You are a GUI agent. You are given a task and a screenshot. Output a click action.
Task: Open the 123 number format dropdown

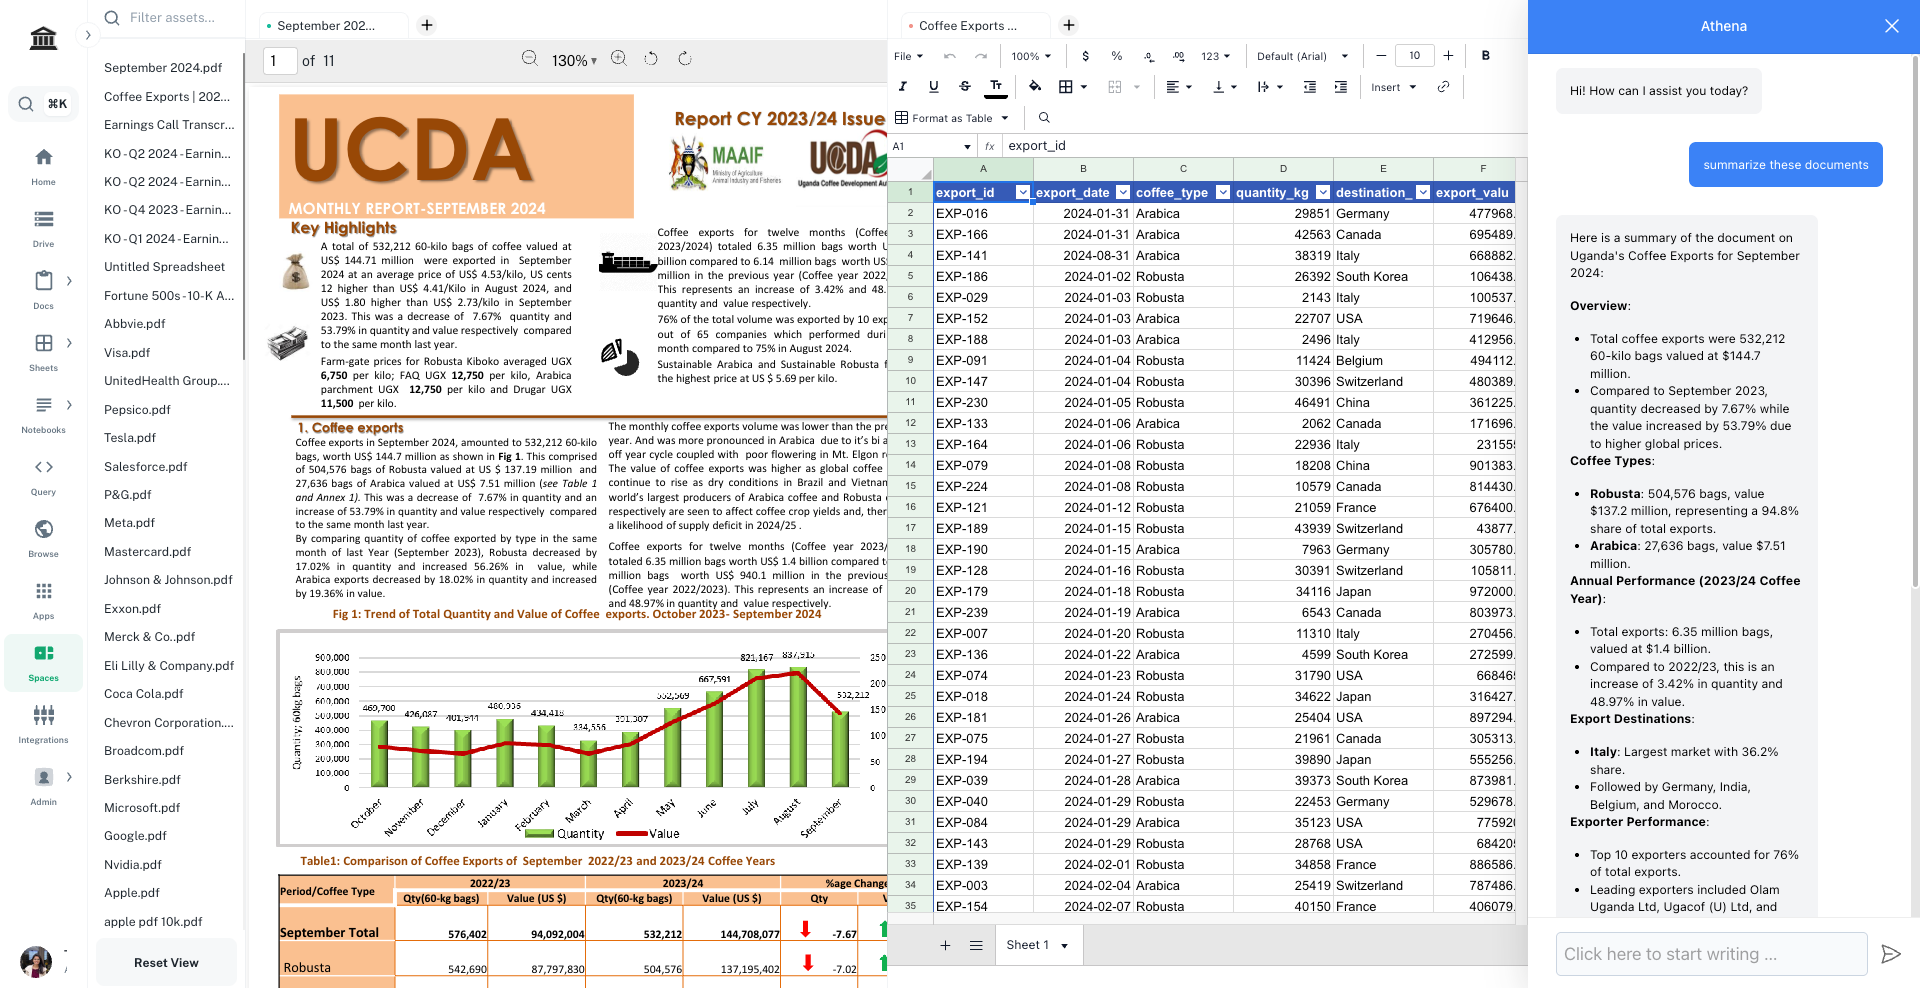[1216, 56]
